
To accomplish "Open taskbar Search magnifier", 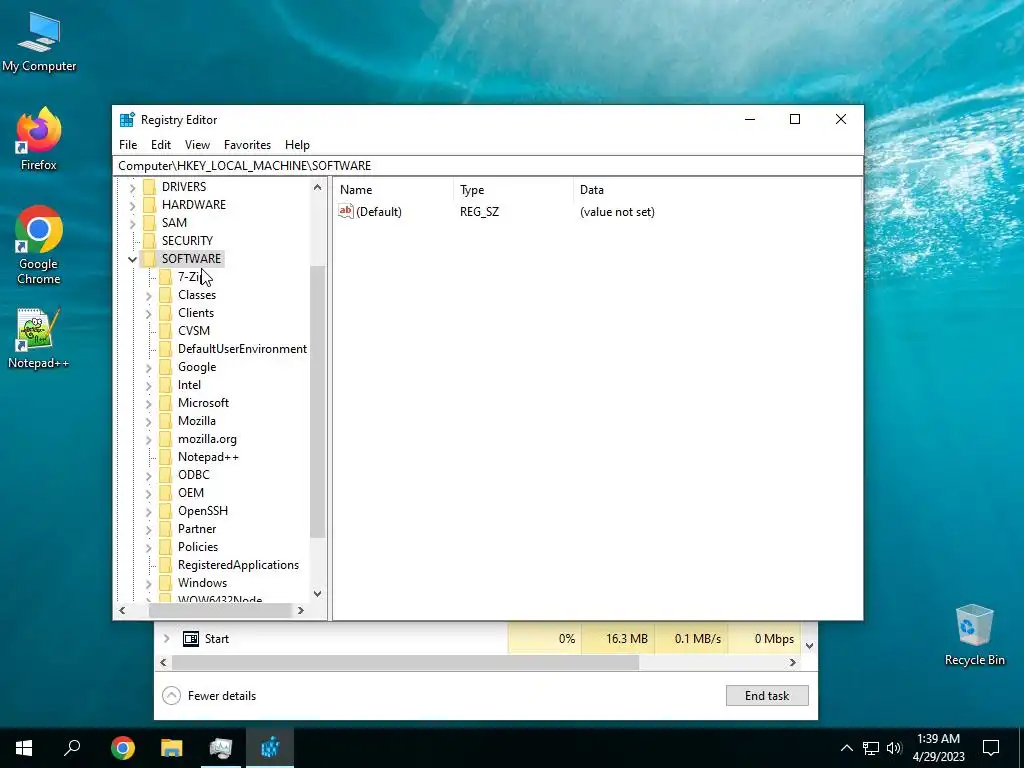I will 72,747.
